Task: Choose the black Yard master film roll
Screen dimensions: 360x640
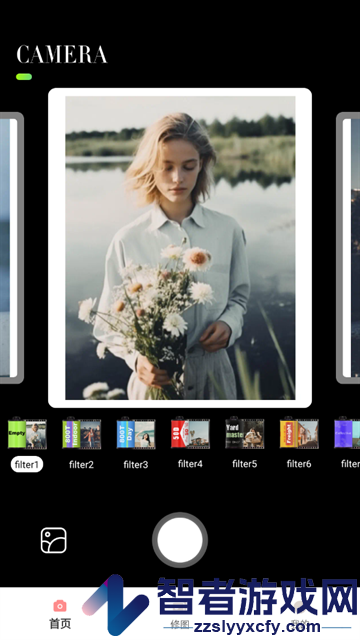Action: [244, 433]
